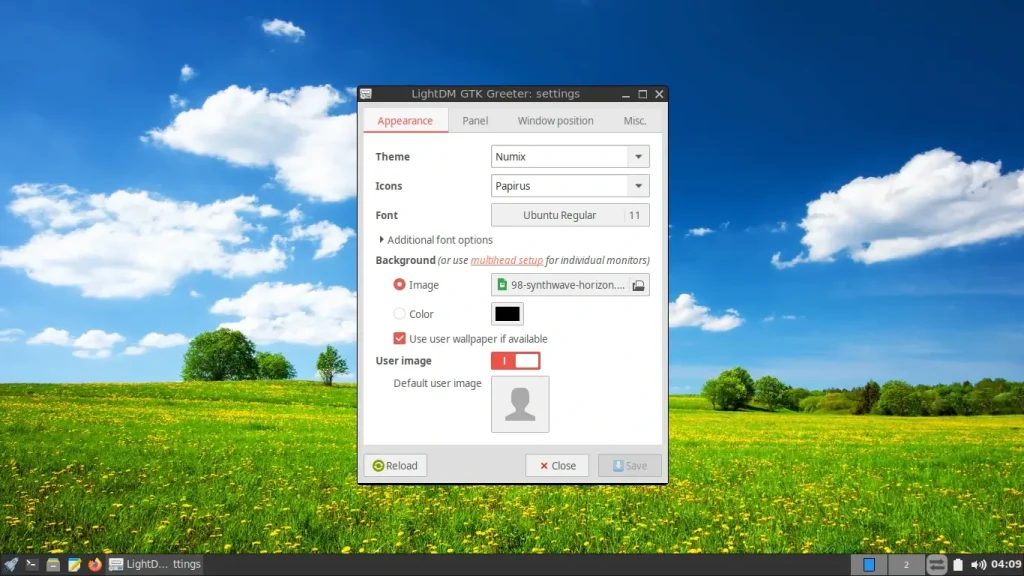This screenshot has height=576, width=1024.
Task: Switch to workspace 2 in pager
Action: (x=906, y=564)
